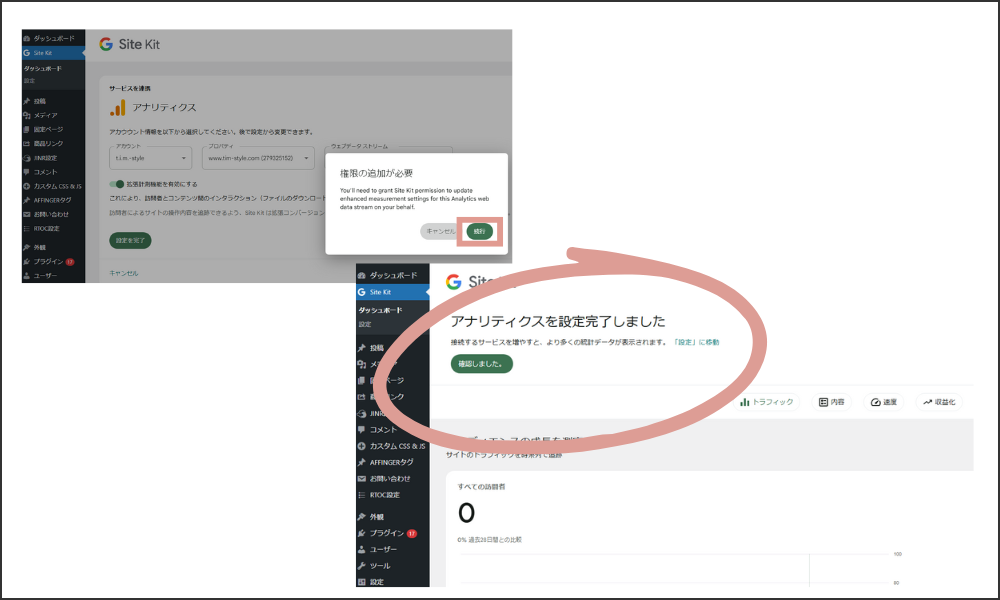Click コメント bubble icon in setup-complete sidebar
1000x600 pixels.
[362, 430]
